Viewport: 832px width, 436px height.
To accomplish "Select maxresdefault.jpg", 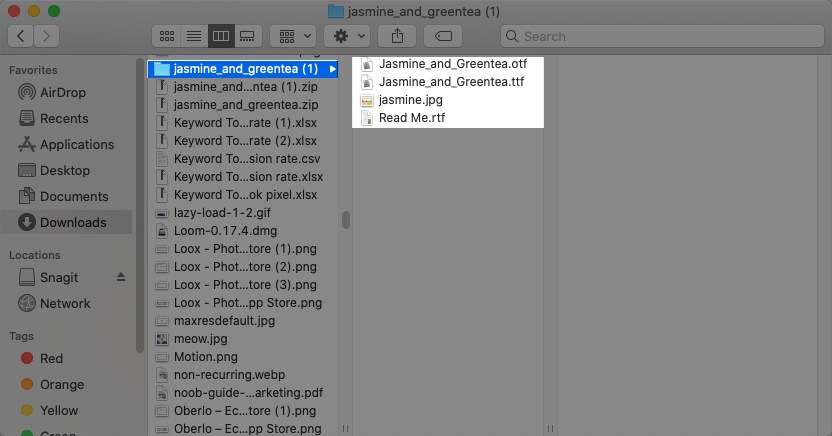I will coord(242,321).
